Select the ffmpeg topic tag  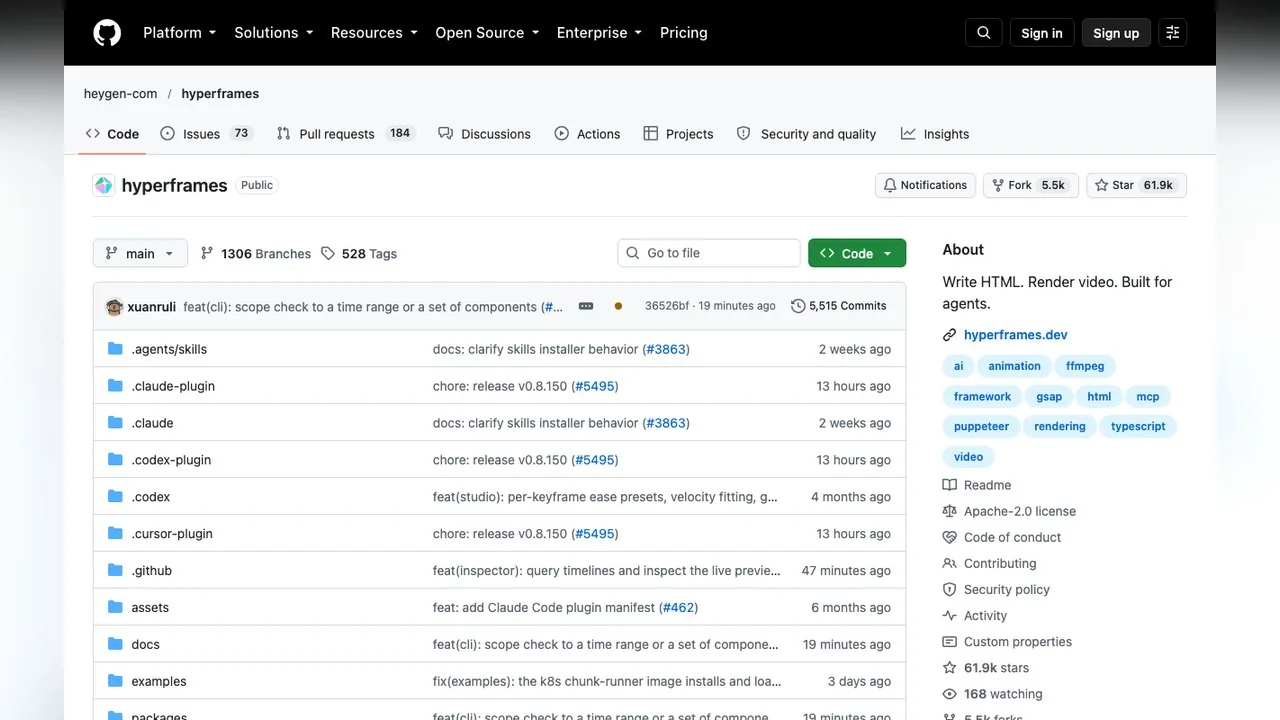point(1085,366)
